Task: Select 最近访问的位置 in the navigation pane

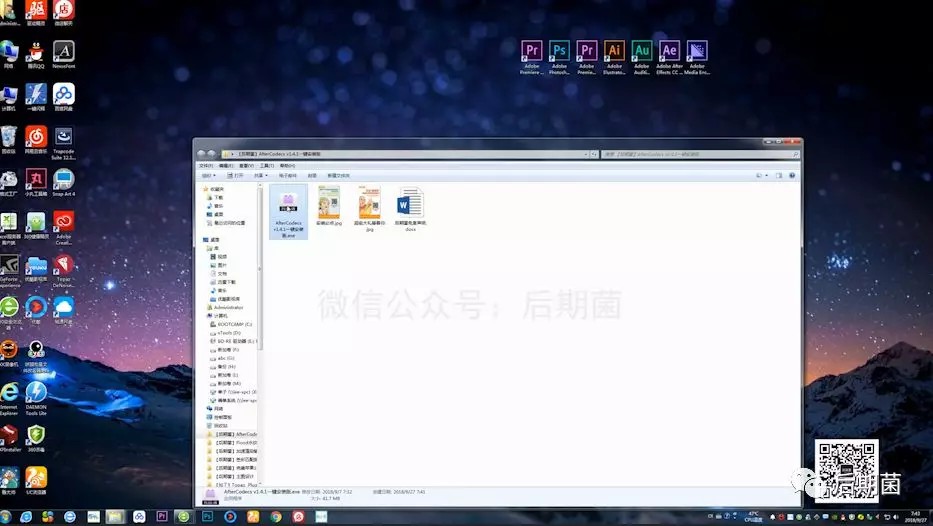Action: coord(226,223)
